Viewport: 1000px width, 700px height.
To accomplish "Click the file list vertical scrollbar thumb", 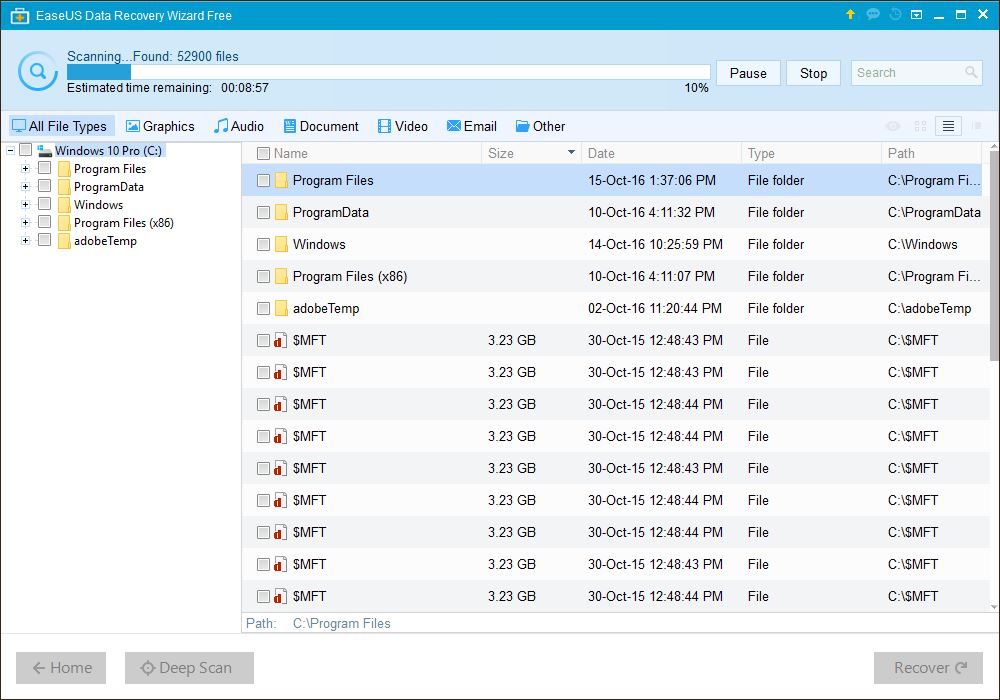I will pyautogui.click(x=994, y=256).
